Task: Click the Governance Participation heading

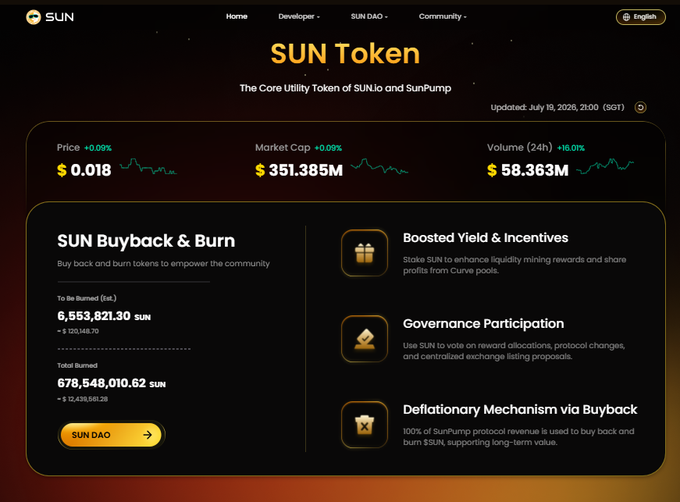Action: (x=484, y=323)
